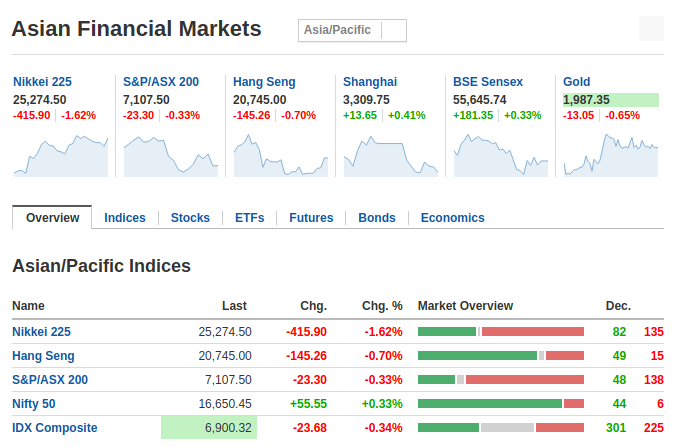Click the Last column header
678x447 pixels.
pyautogui.click(x=234, y=306)
